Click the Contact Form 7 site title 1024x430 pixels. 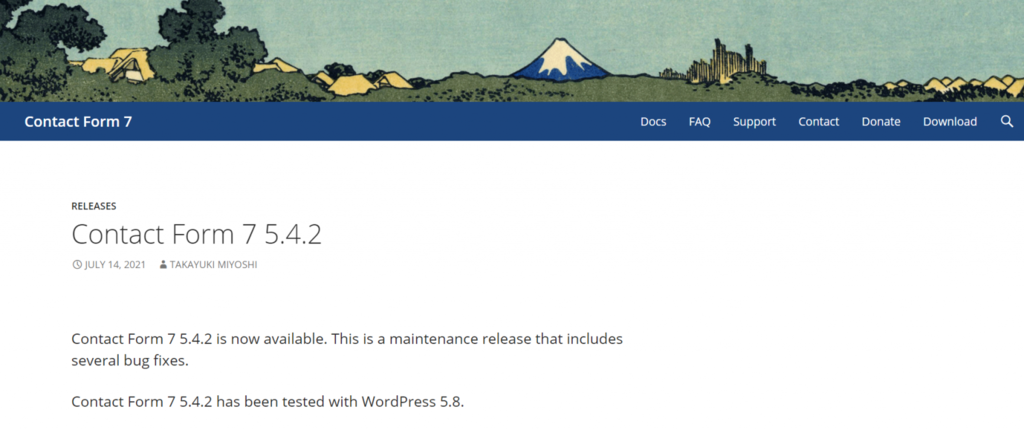tap(78, 122)
